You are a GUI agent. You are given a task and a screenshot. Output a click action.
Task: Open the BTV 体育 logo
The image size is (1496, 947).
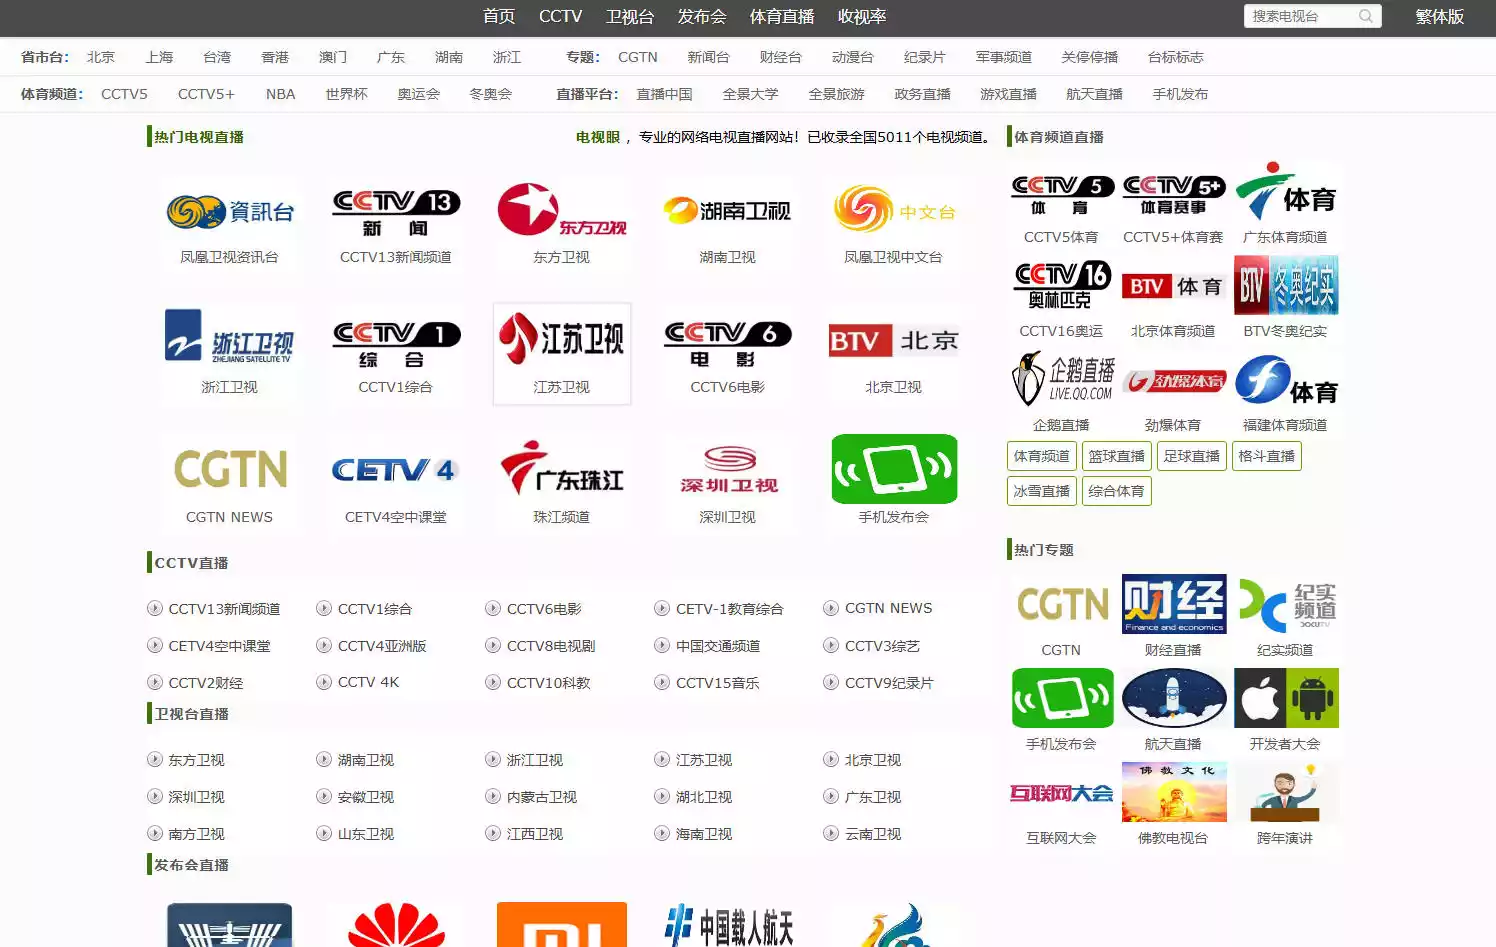tap(1174, 287)
